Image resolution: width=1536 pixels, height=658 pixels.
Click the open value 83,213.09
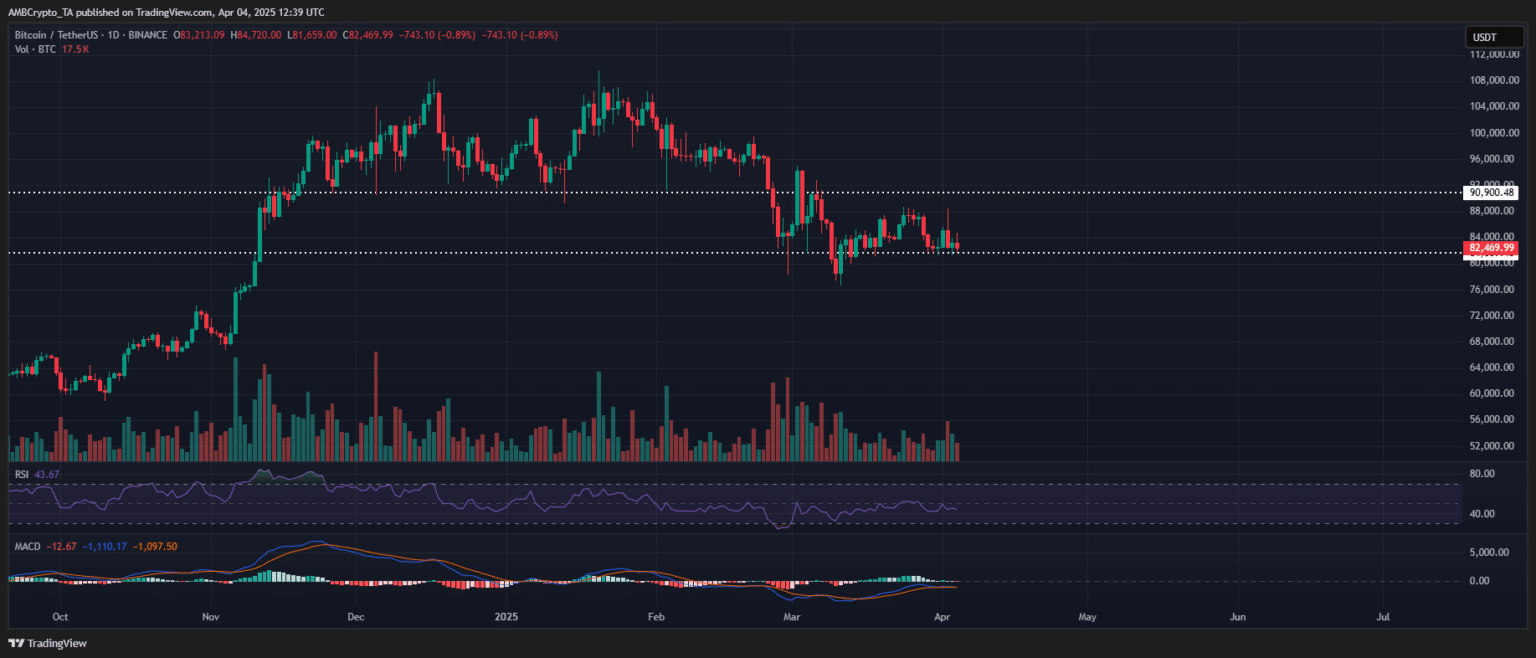(204, 36)
